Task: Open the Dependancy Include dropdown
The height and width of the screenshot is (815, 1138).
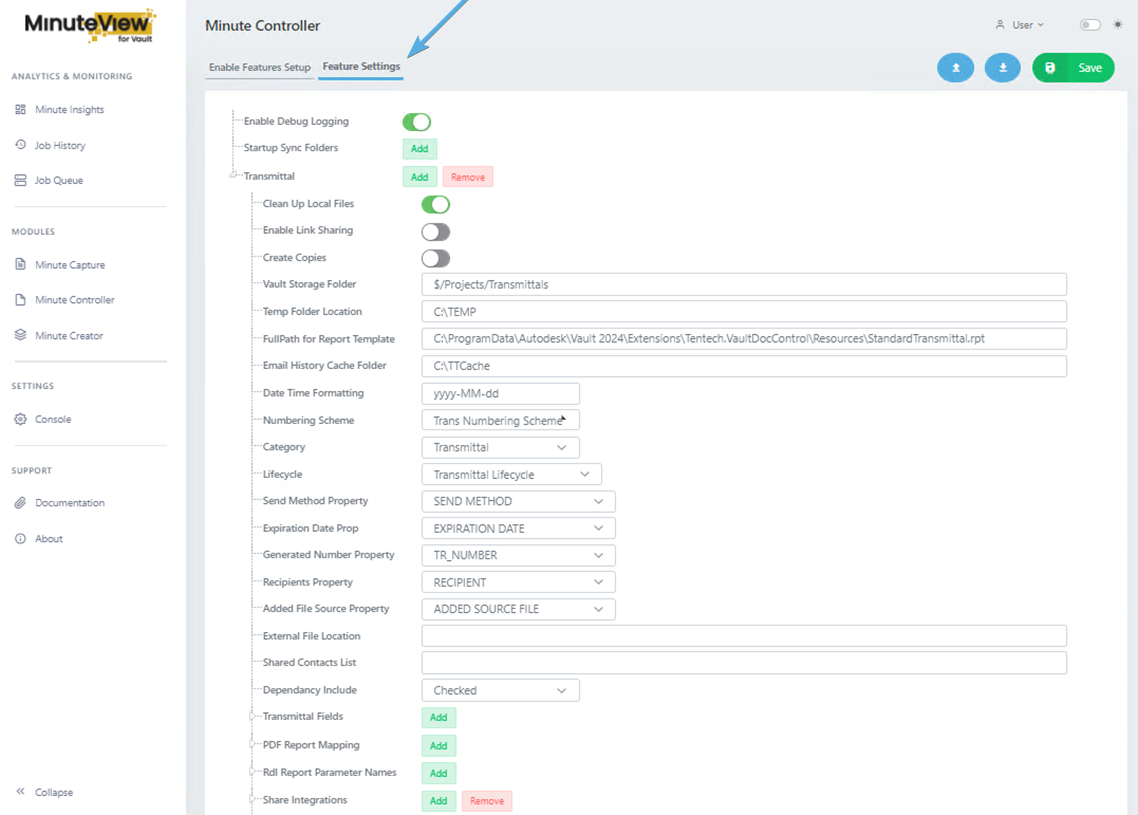Action: click(500, 691)
